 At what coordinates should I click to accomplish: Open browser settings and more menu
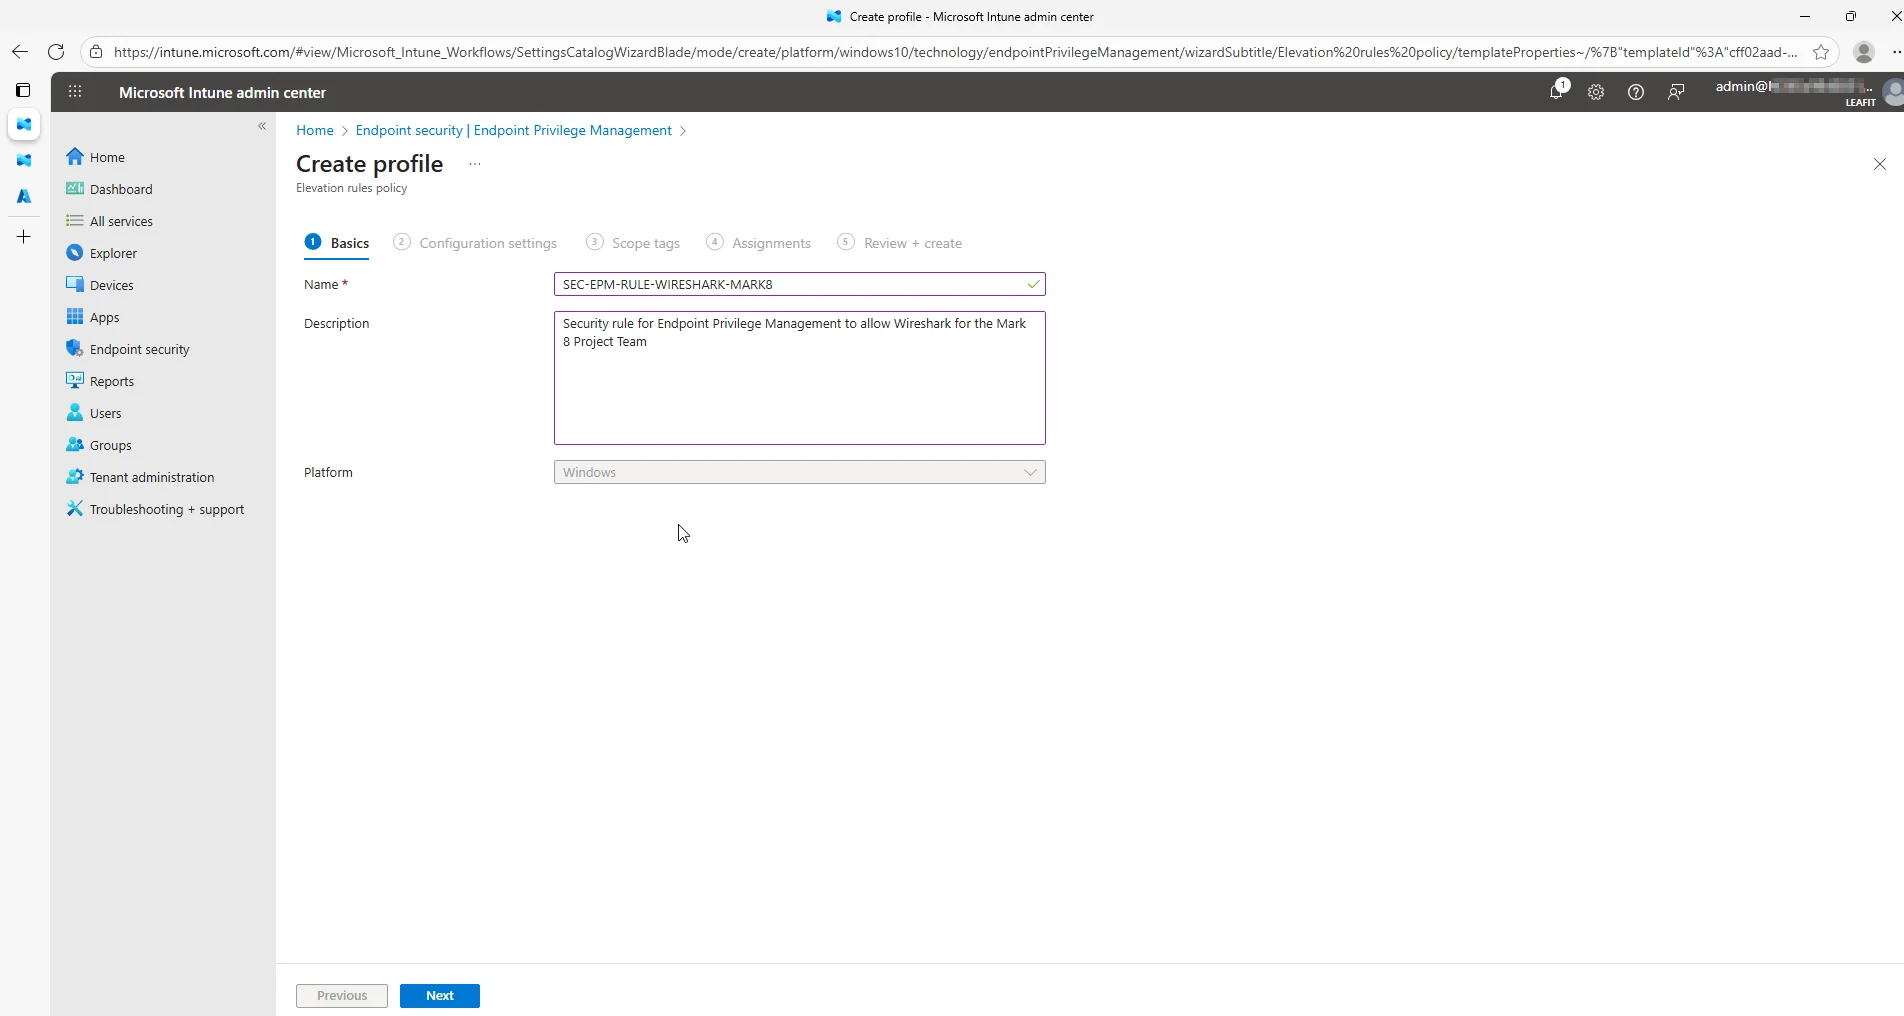pyautogui.click(x=1895, y=52)
